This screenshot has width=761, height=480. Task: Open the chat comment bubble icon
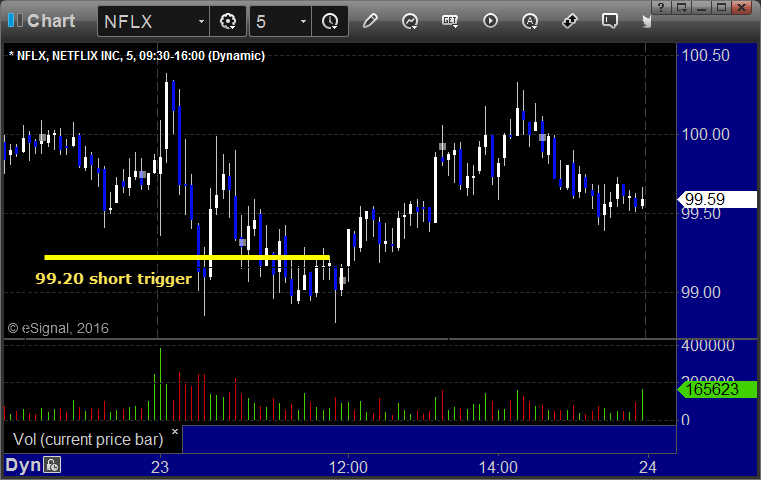610,21
